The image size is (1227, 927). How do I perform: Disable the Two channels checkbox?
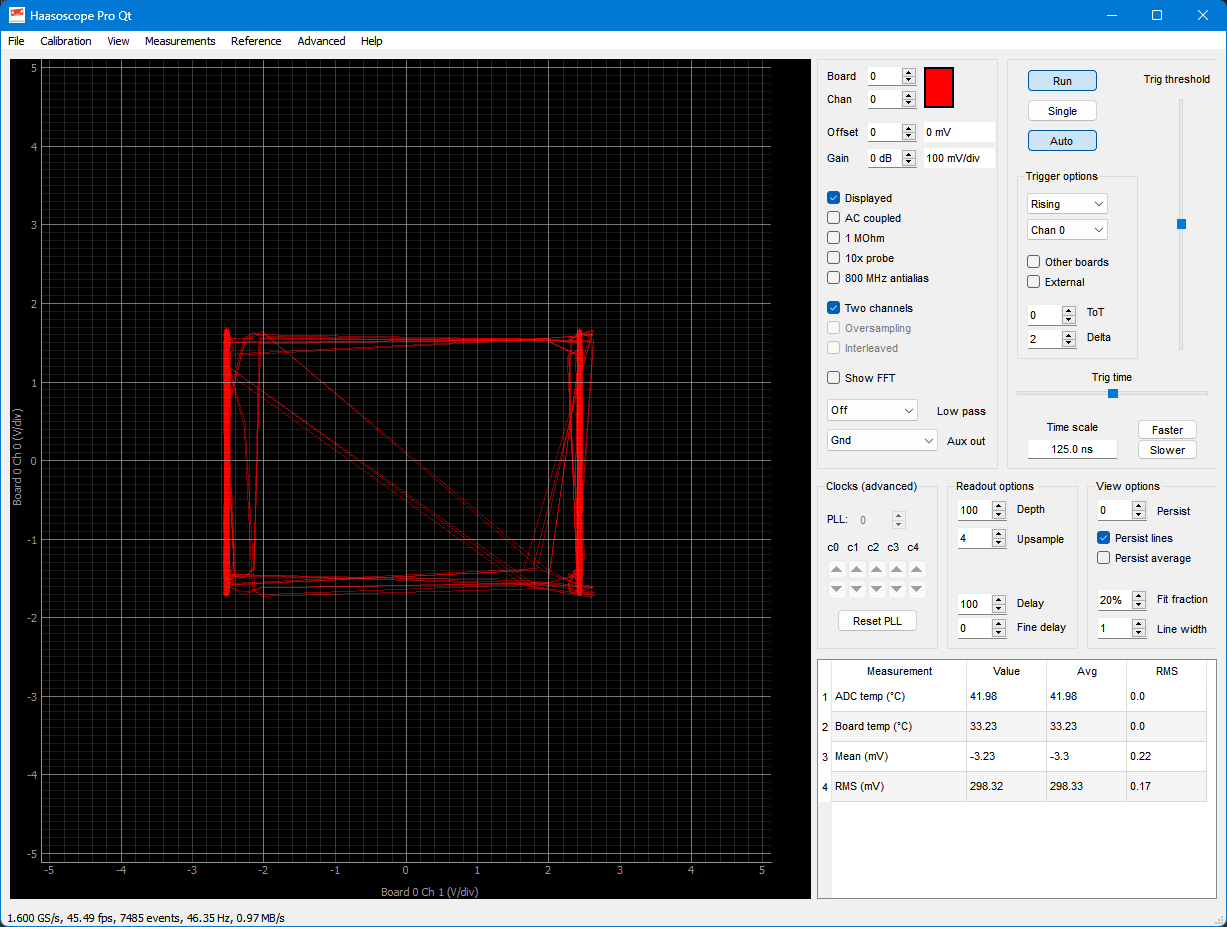(x=834, y=308)
